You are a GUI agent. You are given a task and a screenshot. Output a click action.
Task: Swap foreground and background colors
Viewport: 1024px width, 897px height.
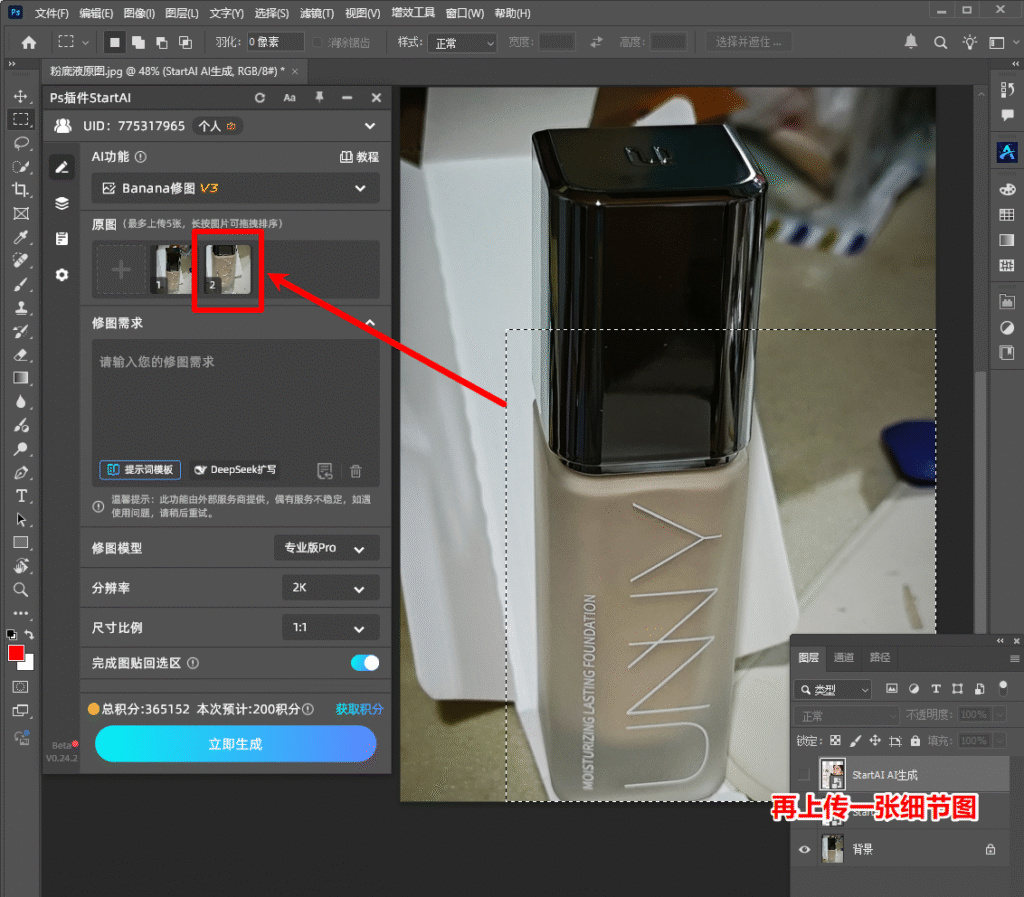click(29, 634)
